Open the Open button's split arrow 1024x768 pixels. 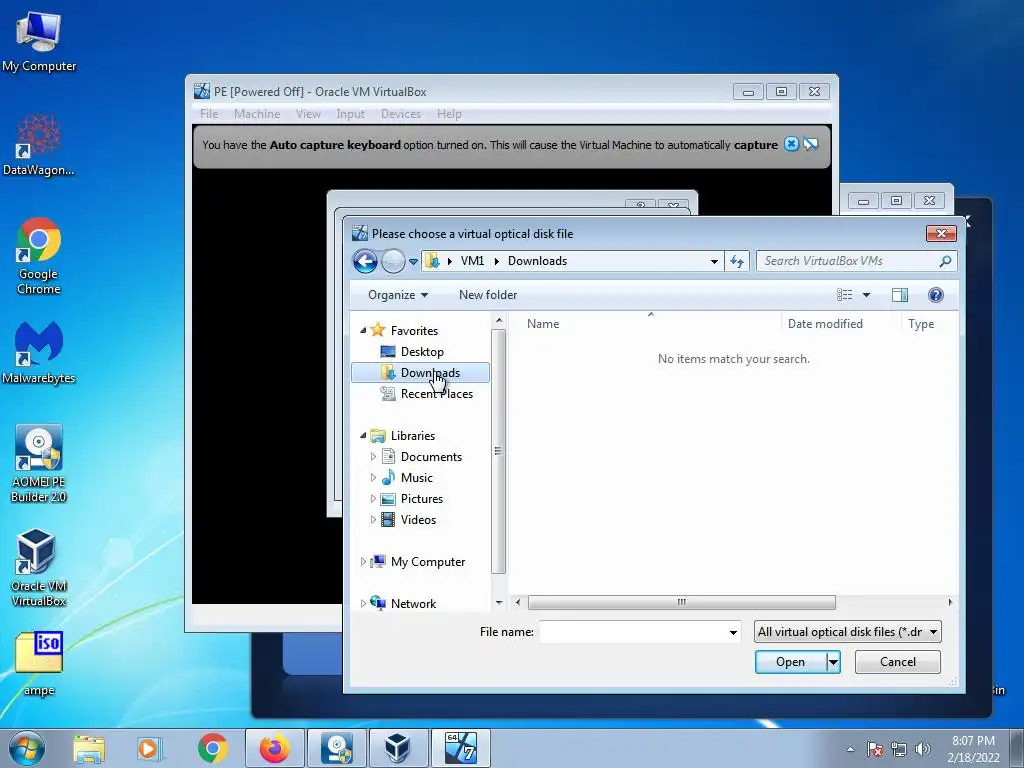833,662
